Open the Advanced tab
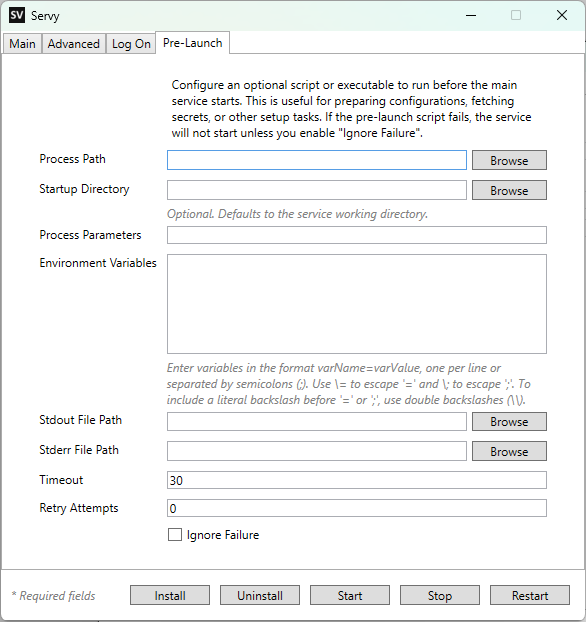This screenshot has width=586, height=622. tap(73, 44)
